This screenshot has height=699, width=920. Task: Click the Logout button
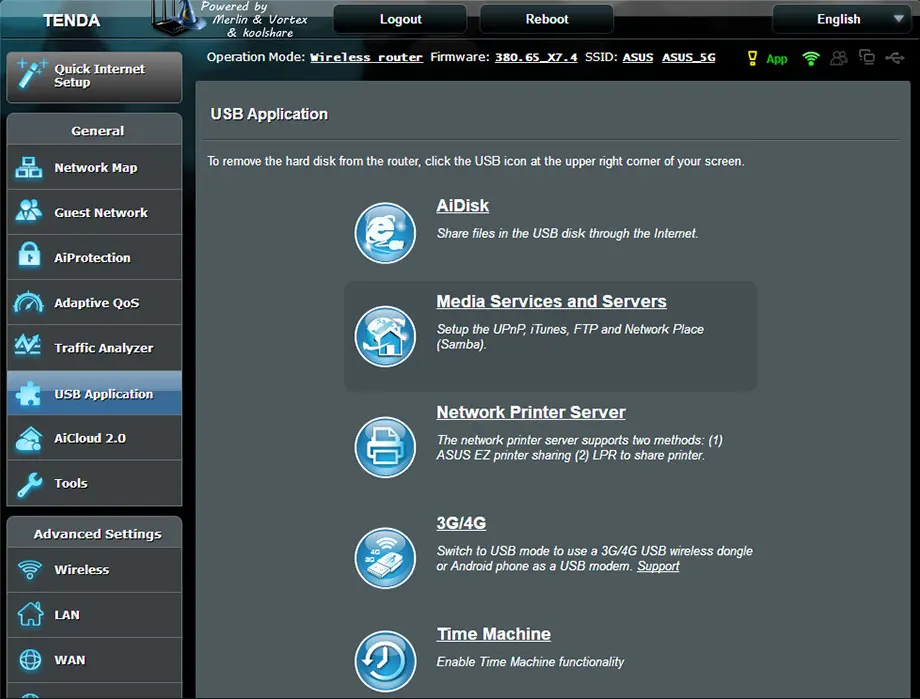(x=400, y=19)
